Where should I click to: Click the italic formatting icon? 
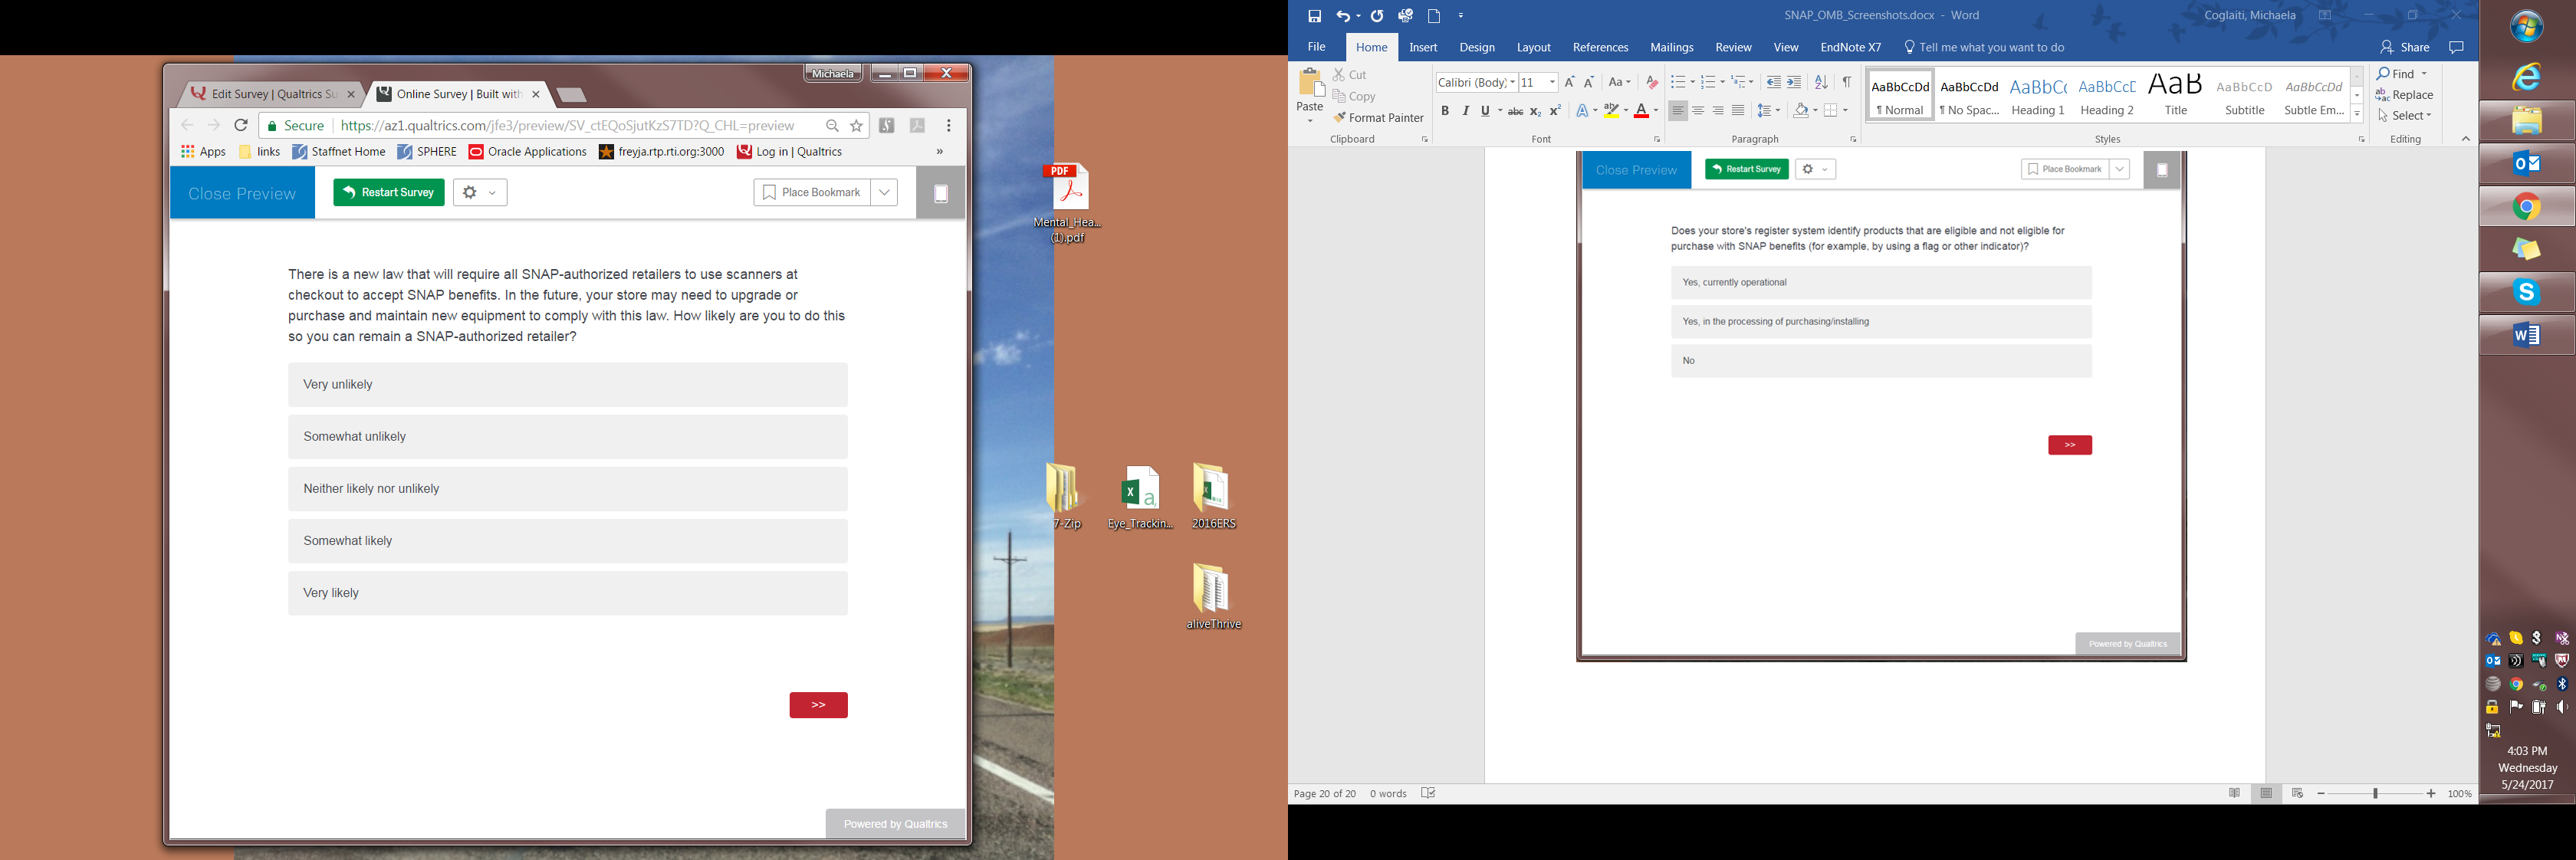[1465, 111]
